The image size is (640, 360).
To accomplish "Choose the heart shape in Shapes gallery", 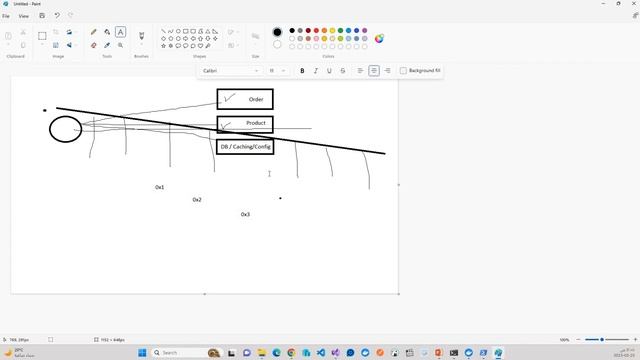I will 200,46.
